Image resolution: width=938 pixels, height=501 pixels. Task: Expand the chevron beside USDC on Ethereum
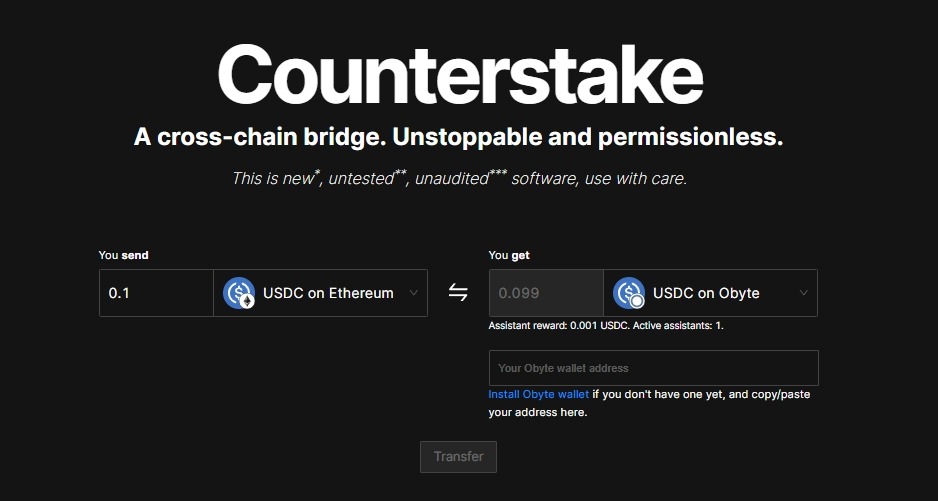[x=414, y=293]
